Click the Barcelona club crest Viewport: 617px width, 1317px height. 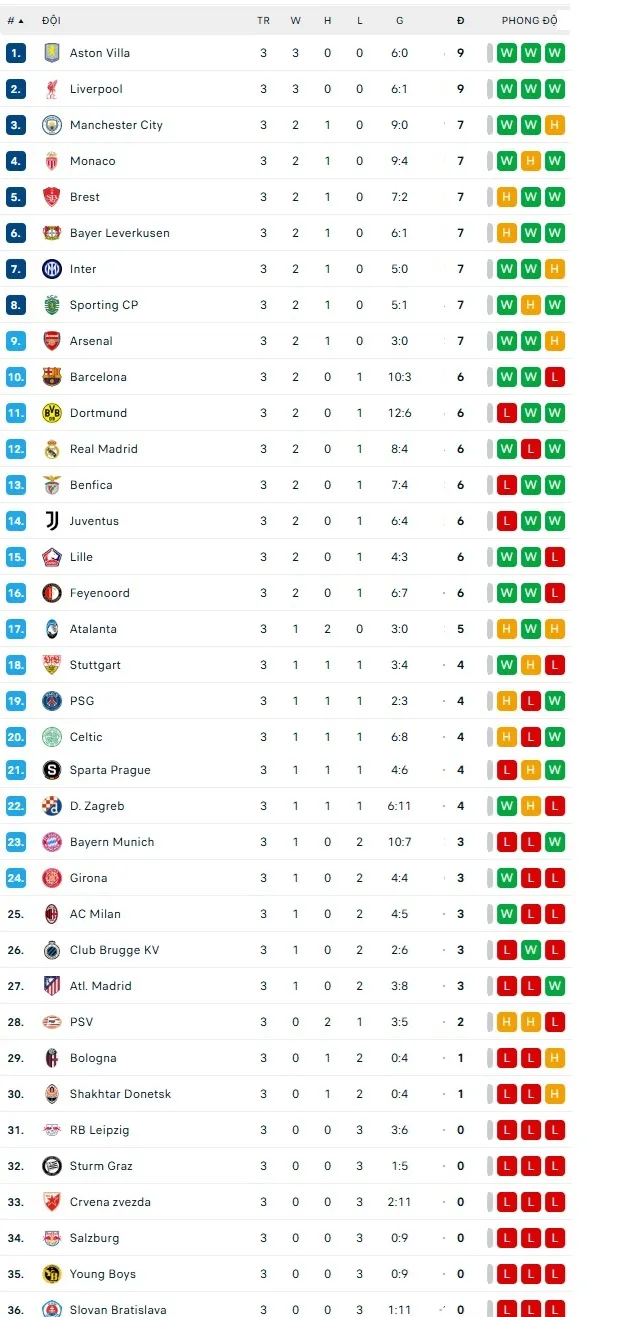coord(52,377)
